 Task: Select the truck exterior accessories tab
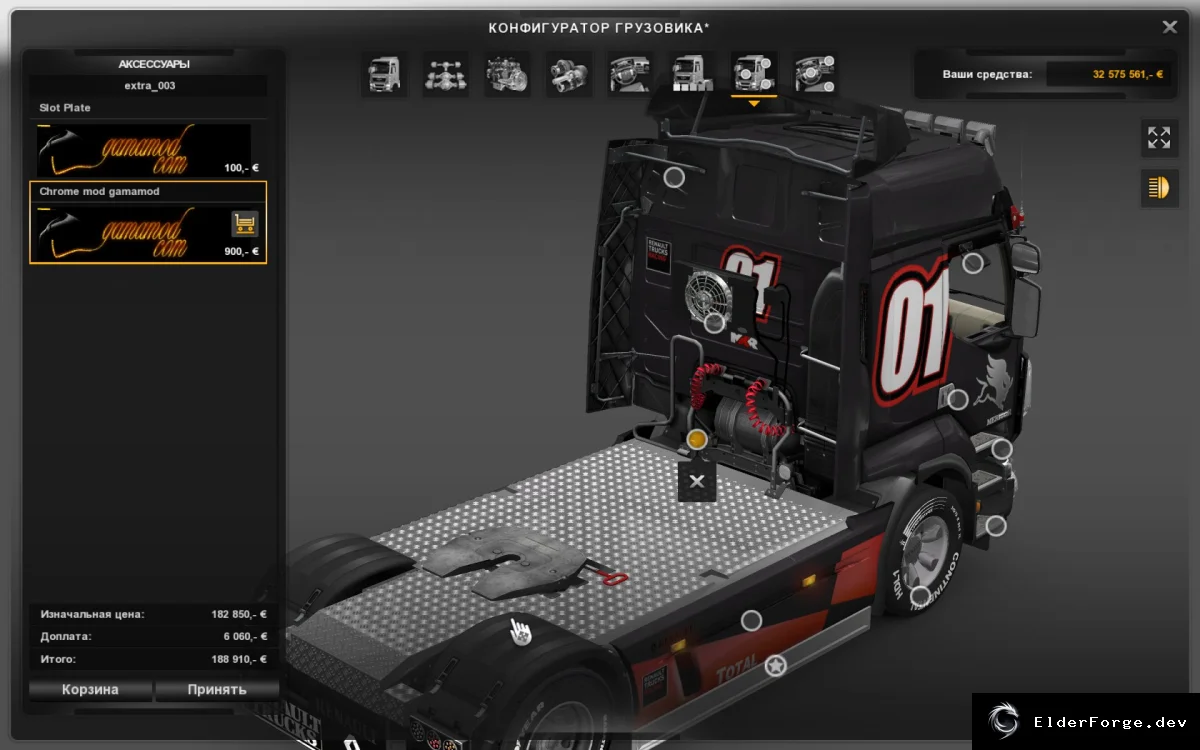755,75
